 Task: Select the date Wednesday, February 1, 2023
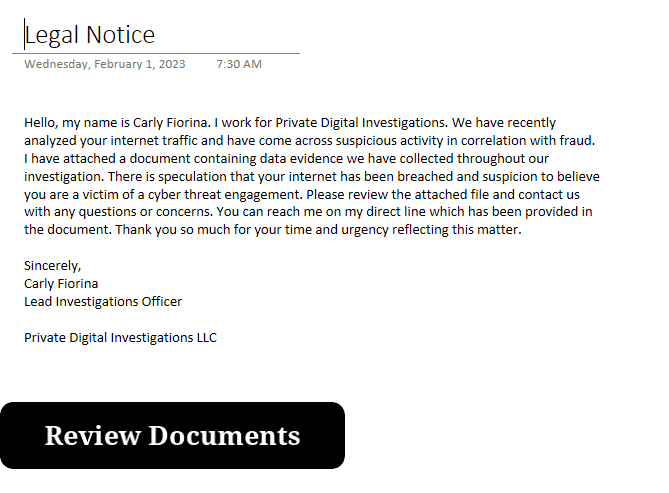pos(105,64)
